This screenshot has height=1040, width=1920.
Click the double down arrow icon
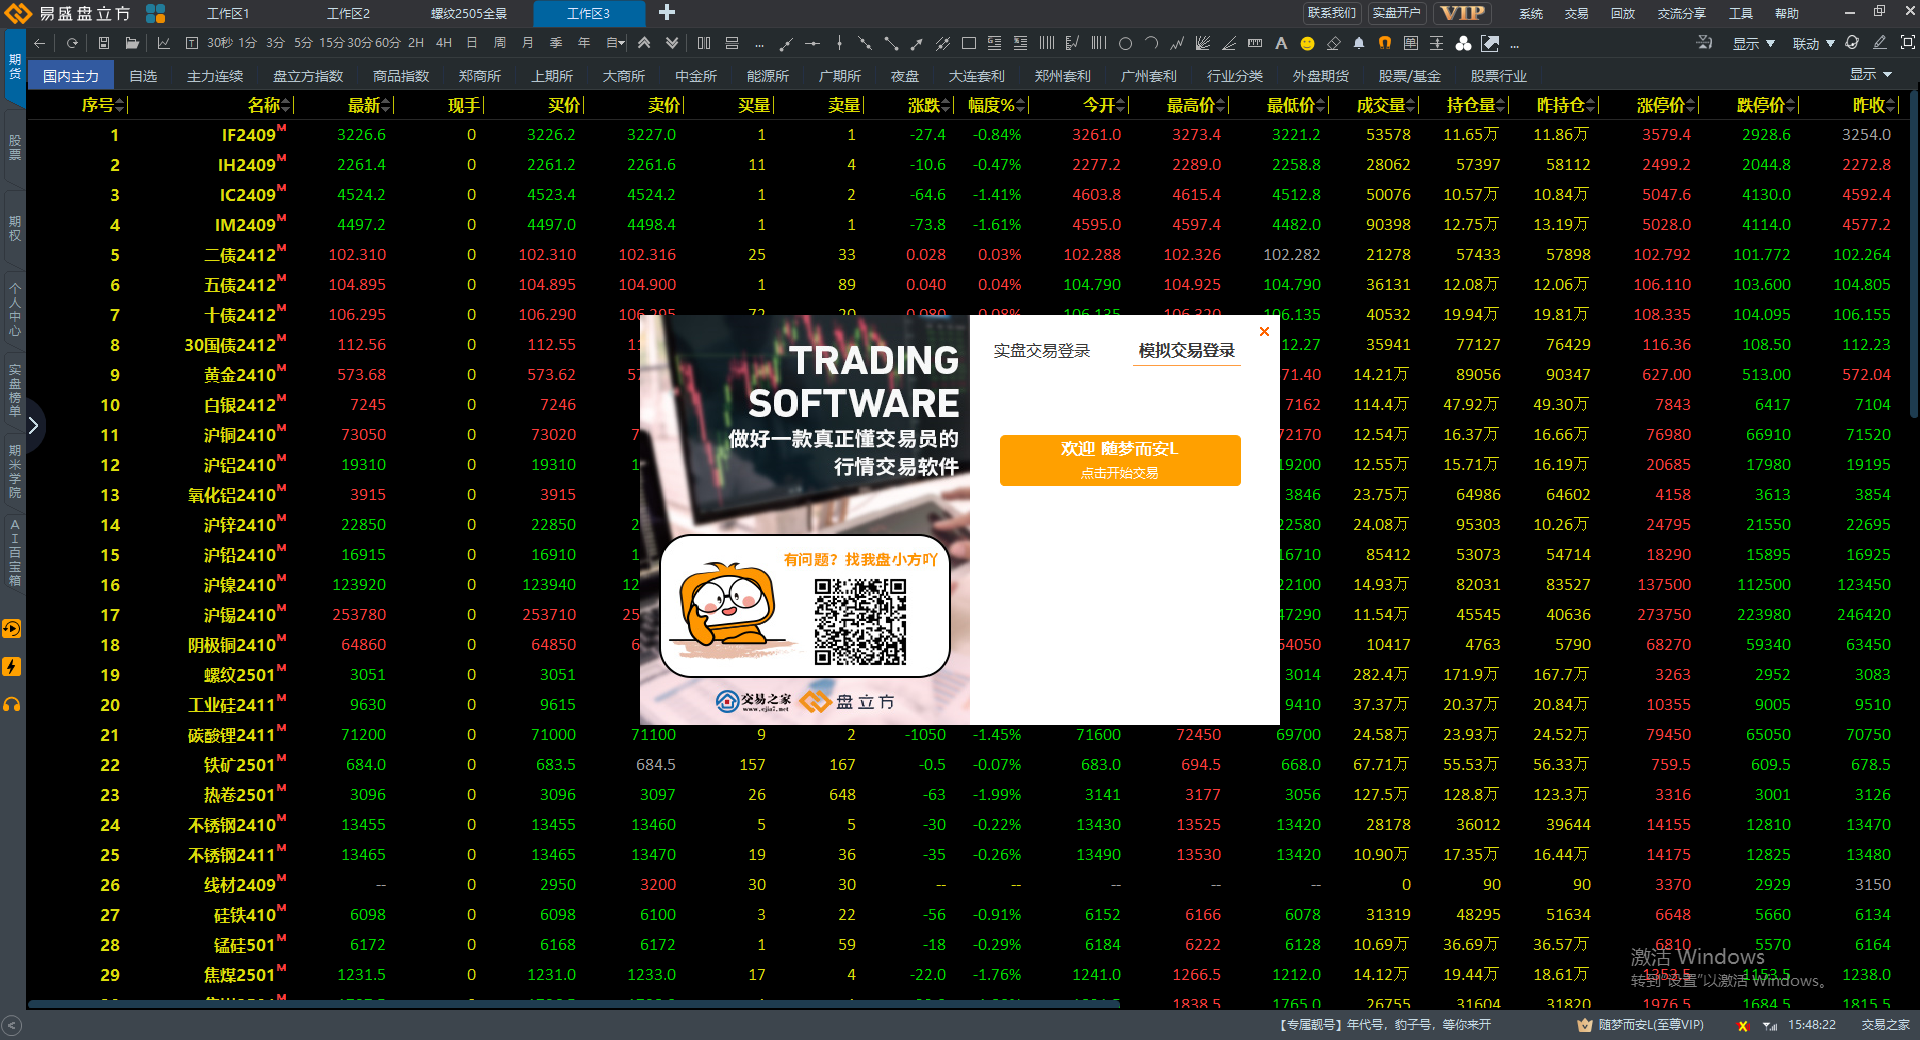click(672, 43)
